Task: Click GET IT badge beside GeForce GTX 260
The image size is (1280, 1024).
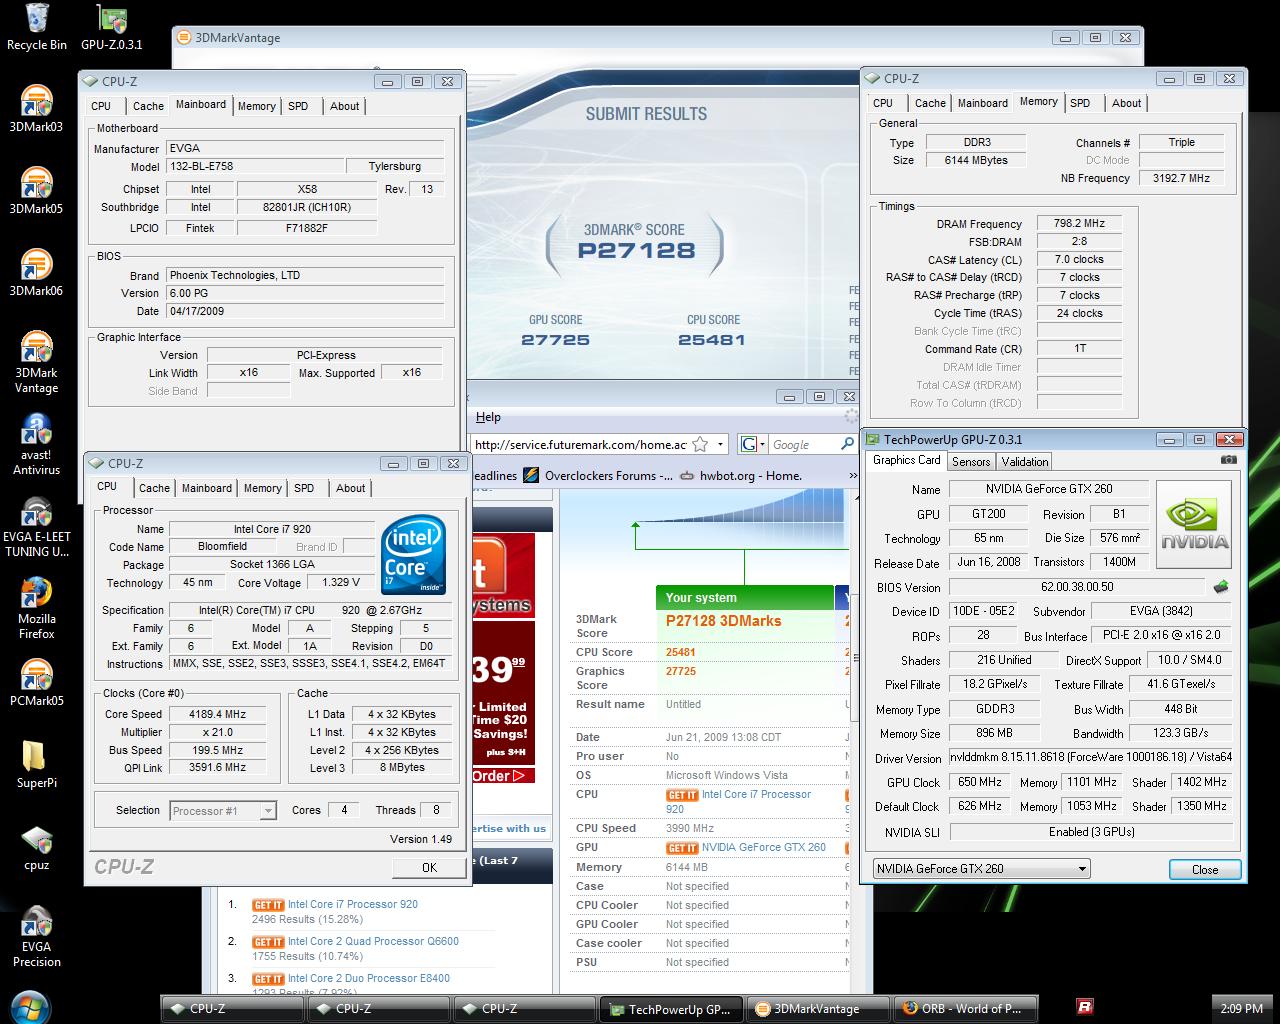Action: (682, 848)
